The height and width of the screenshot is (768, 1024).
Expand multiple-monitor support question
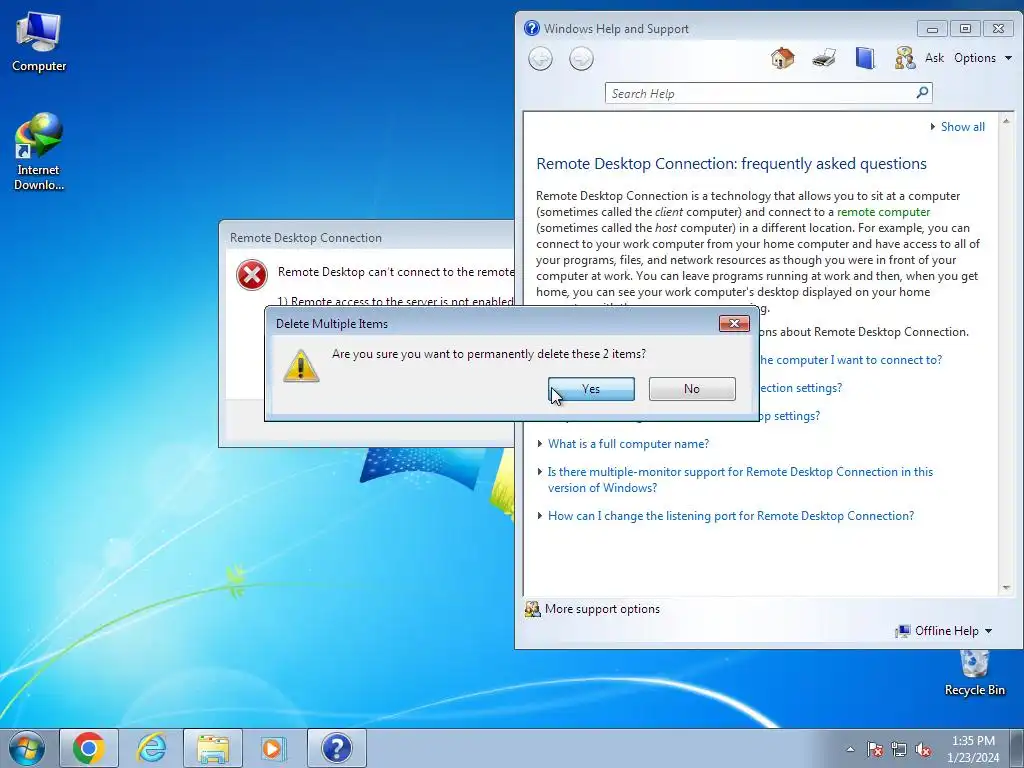740,479
